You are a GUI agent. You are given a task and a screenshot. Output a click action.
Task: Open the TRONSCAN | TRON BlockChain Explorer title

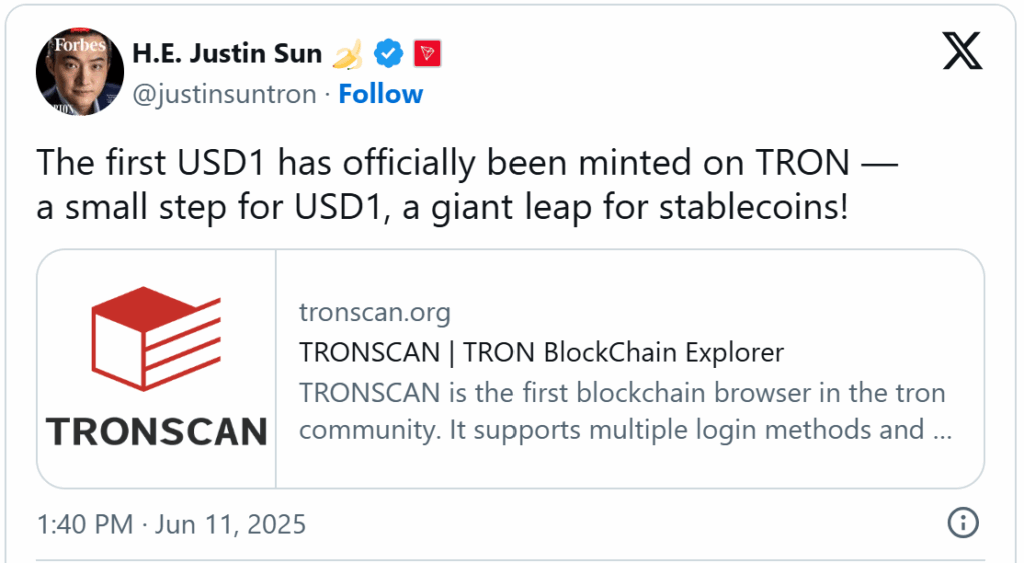click(x=541, y=352)
